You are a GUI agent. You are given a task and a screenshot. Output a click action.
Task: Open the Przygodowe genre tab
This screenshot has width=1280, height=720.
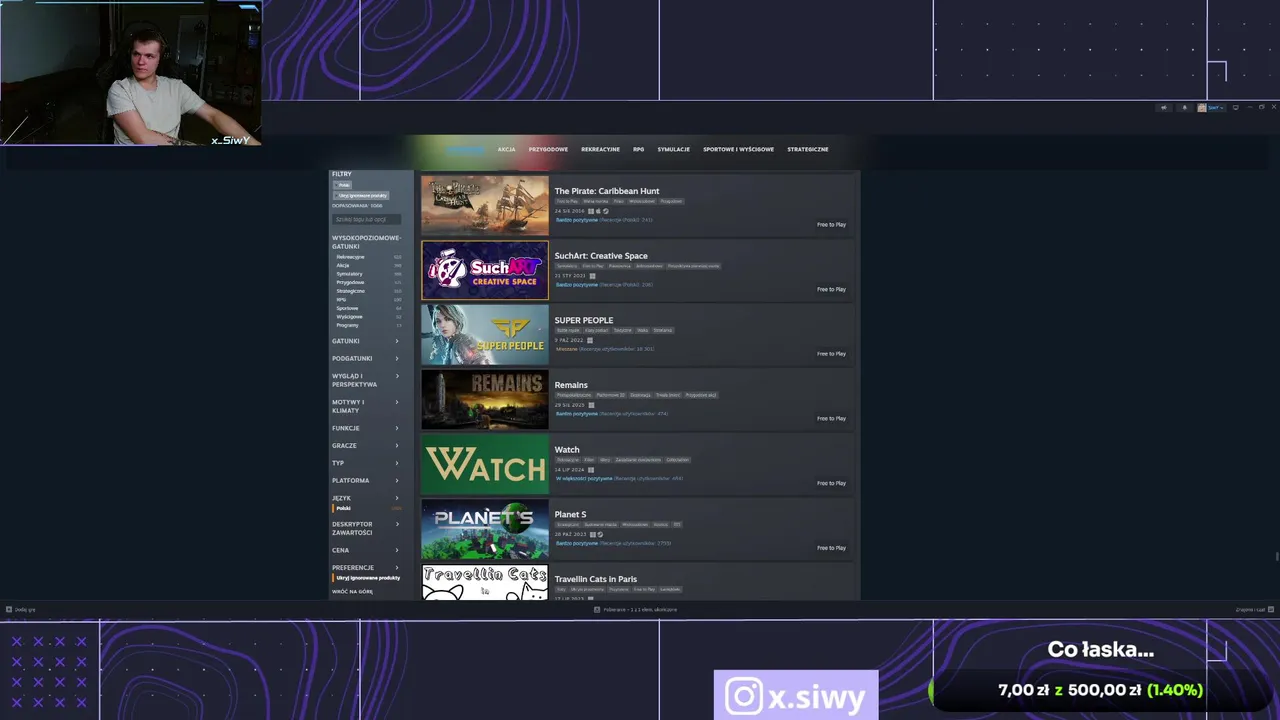[x=548, y=149]
